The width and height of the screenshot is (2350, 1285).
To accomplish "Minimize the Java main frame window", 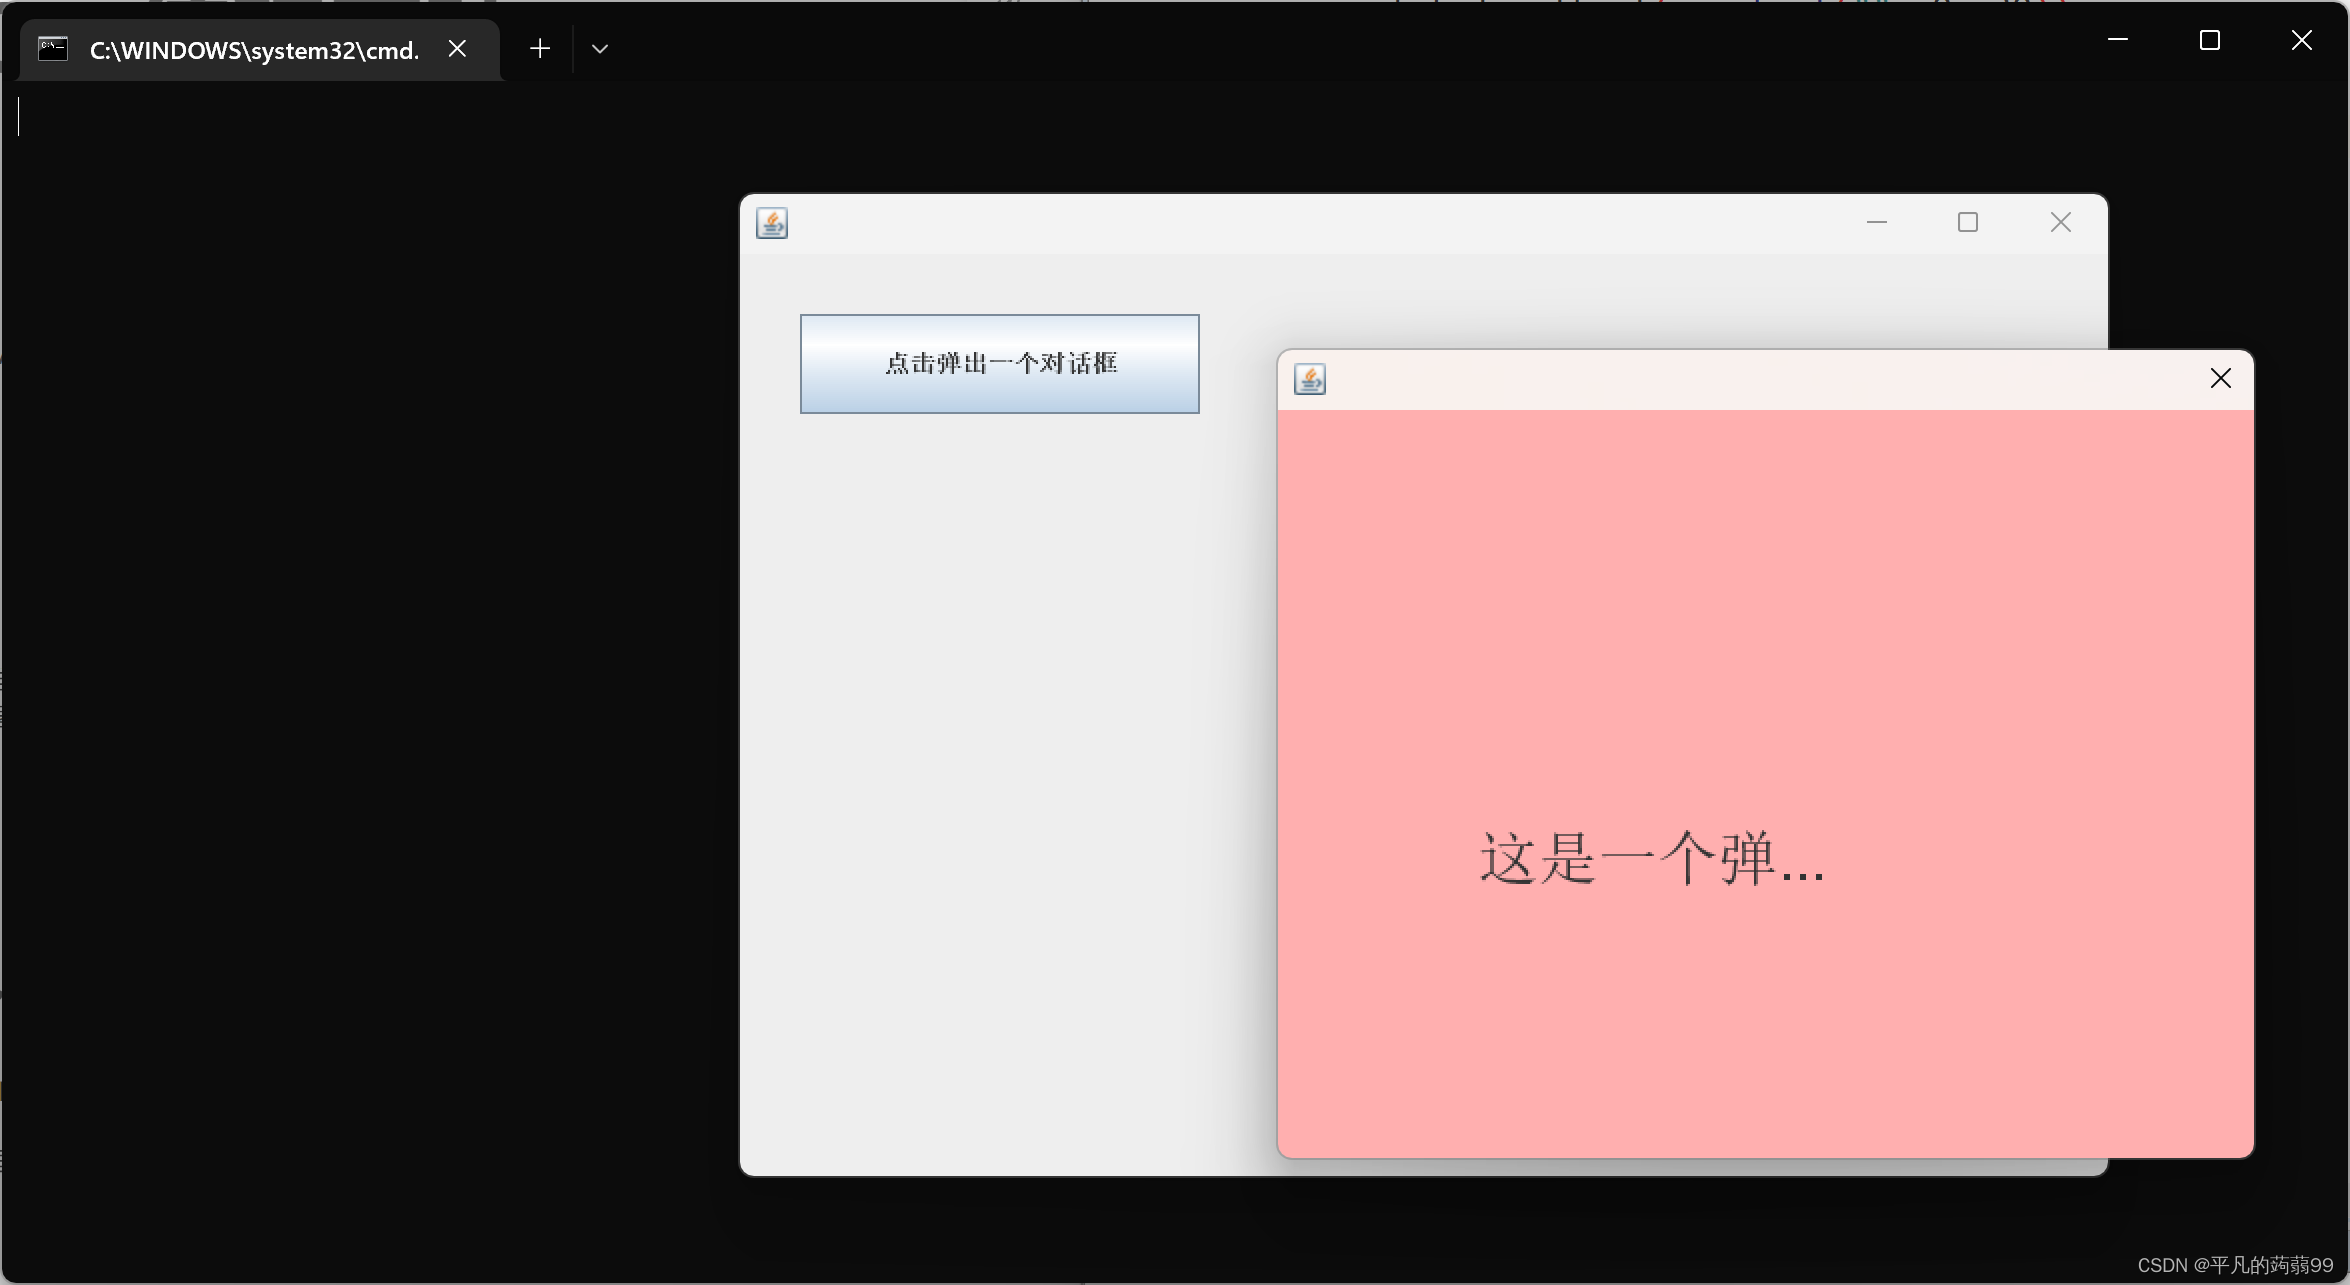I will coord(1876,222).
